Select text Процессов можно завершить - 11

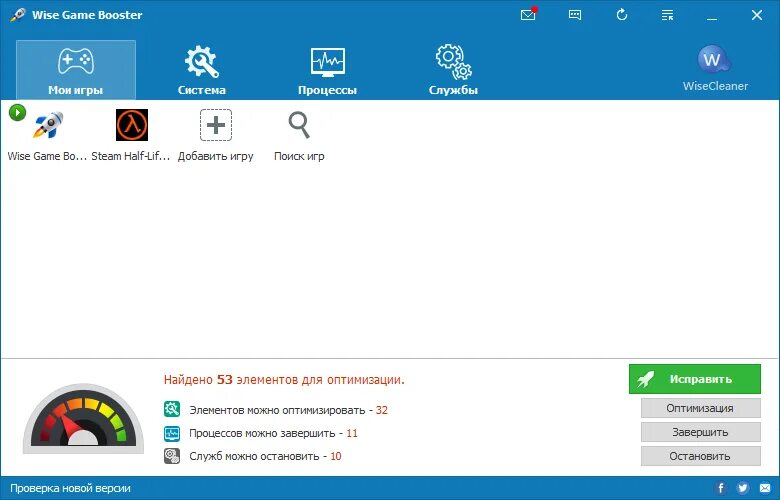tap(274, 433)
